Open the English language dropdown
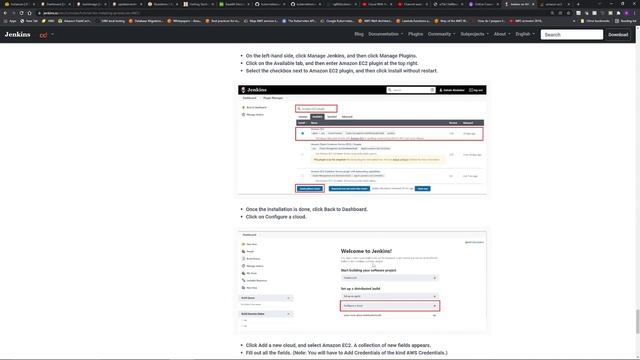This screenshot has width=640, height=360. [x=525, y=34]
